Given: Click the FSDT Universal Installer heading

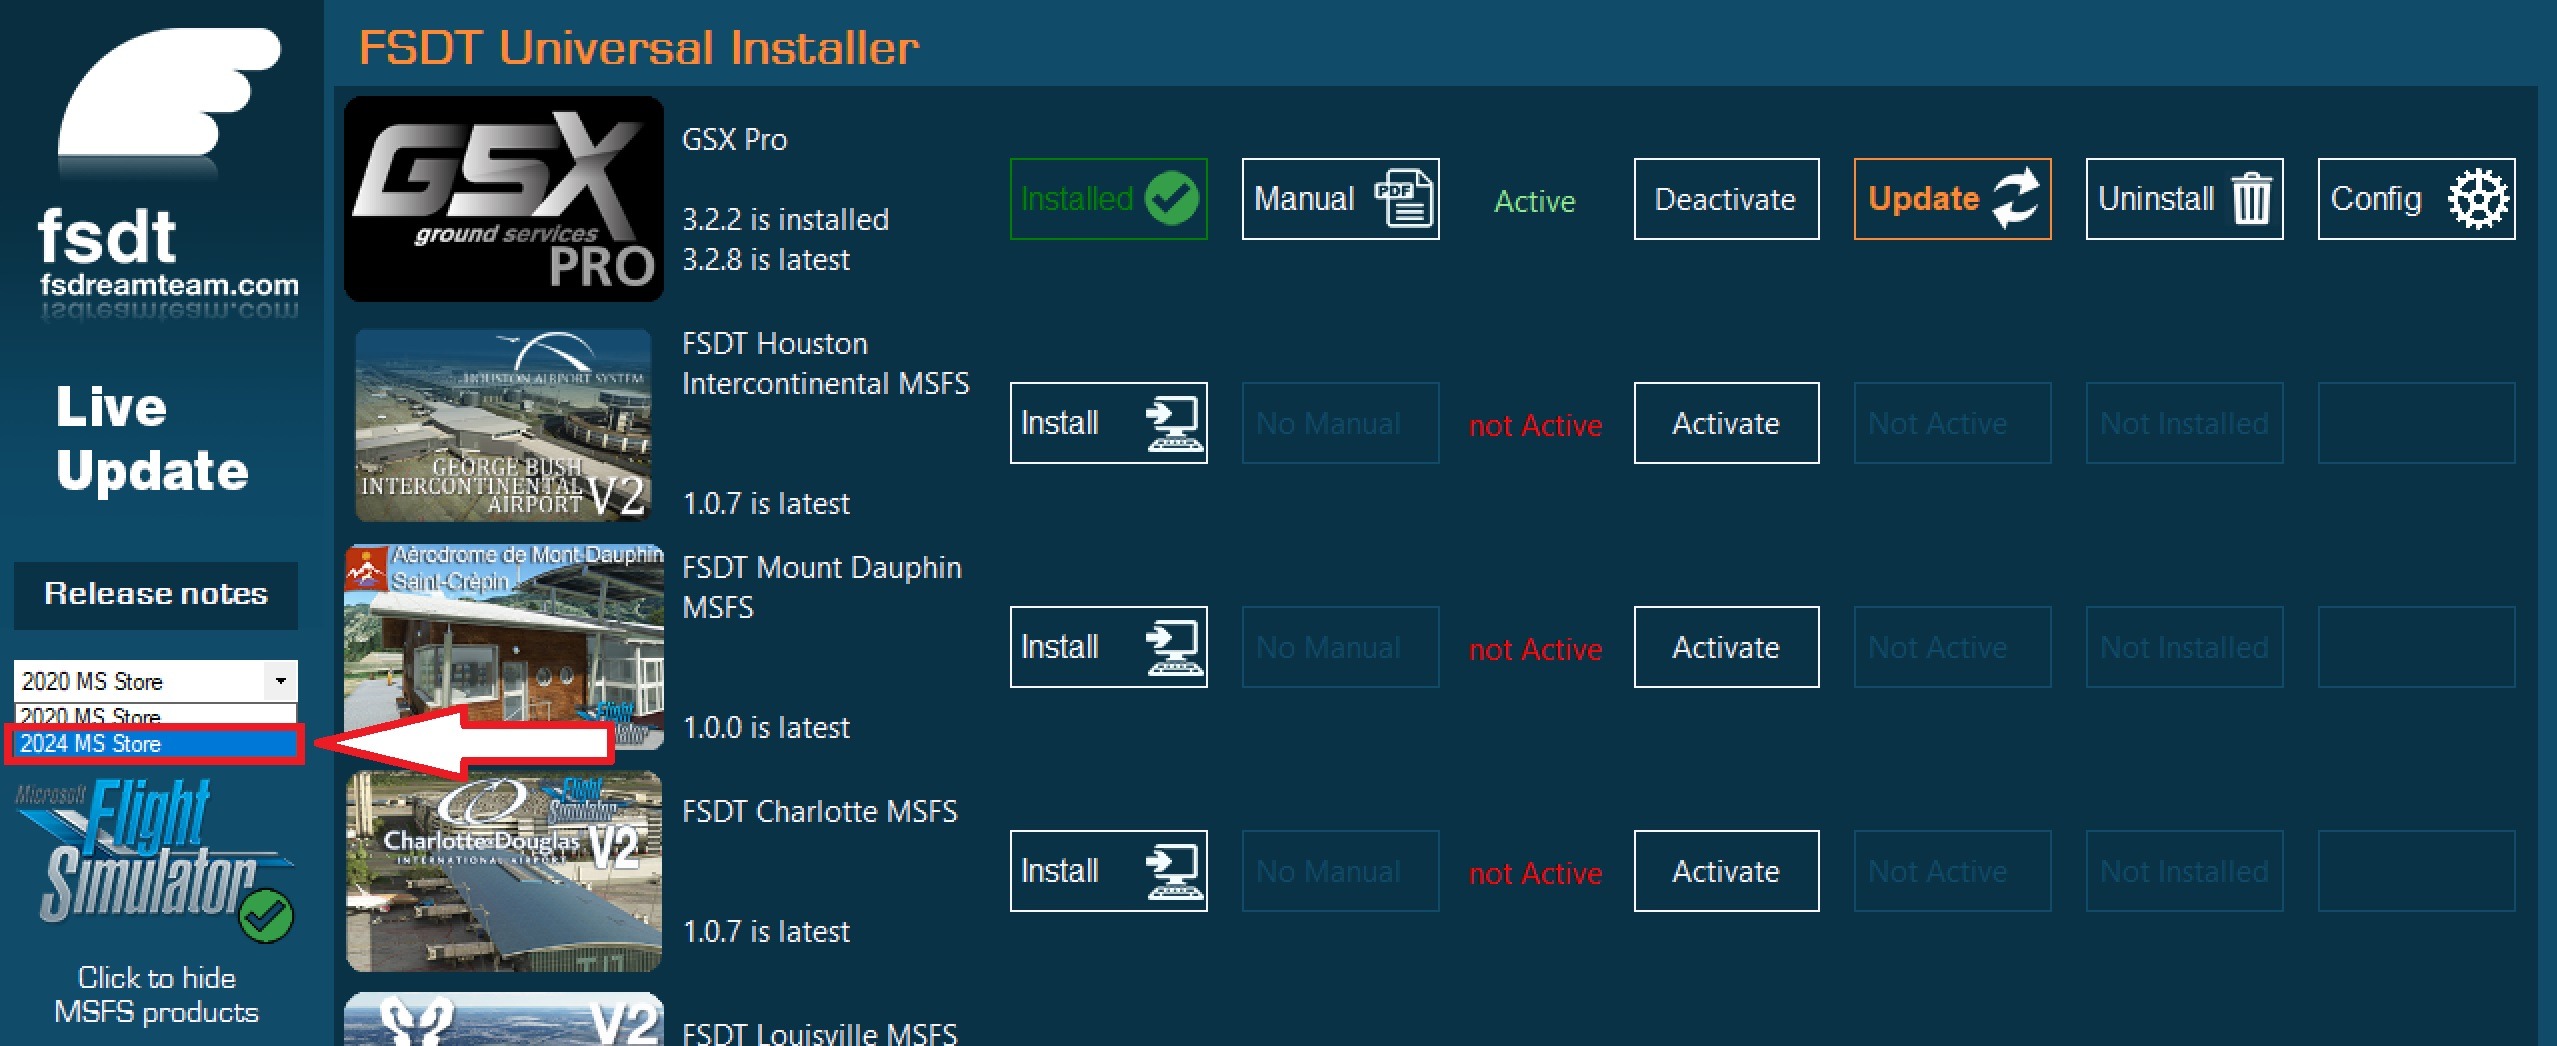Looking at the screenshot, I should pos(639,47).
